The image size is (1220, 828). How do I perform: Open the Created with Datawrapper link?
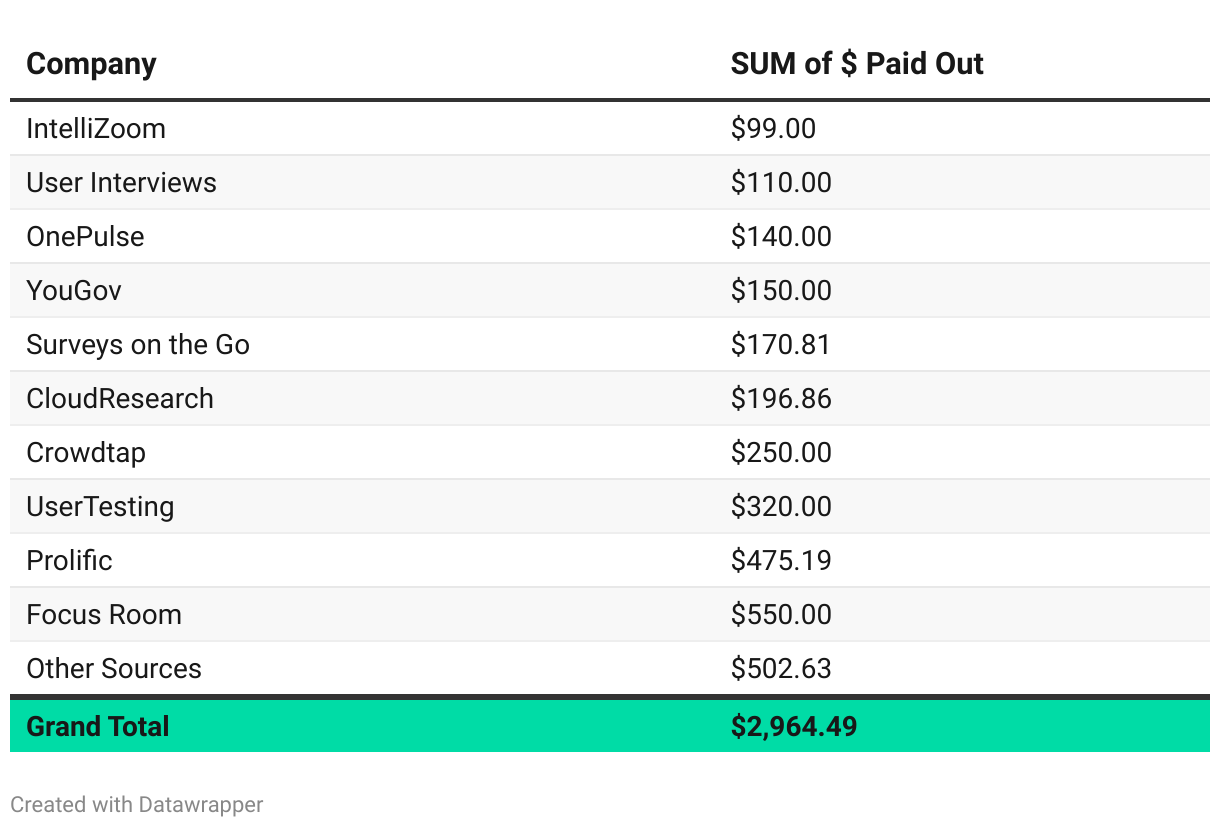137,804
